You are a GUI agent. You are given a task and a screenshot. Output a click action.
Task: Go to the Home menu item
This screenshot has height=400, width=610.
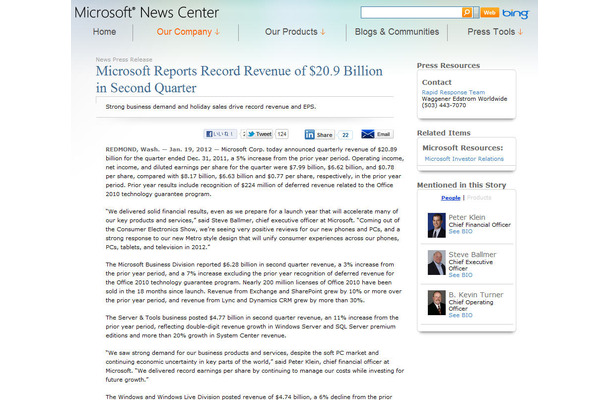click(104, 32)
